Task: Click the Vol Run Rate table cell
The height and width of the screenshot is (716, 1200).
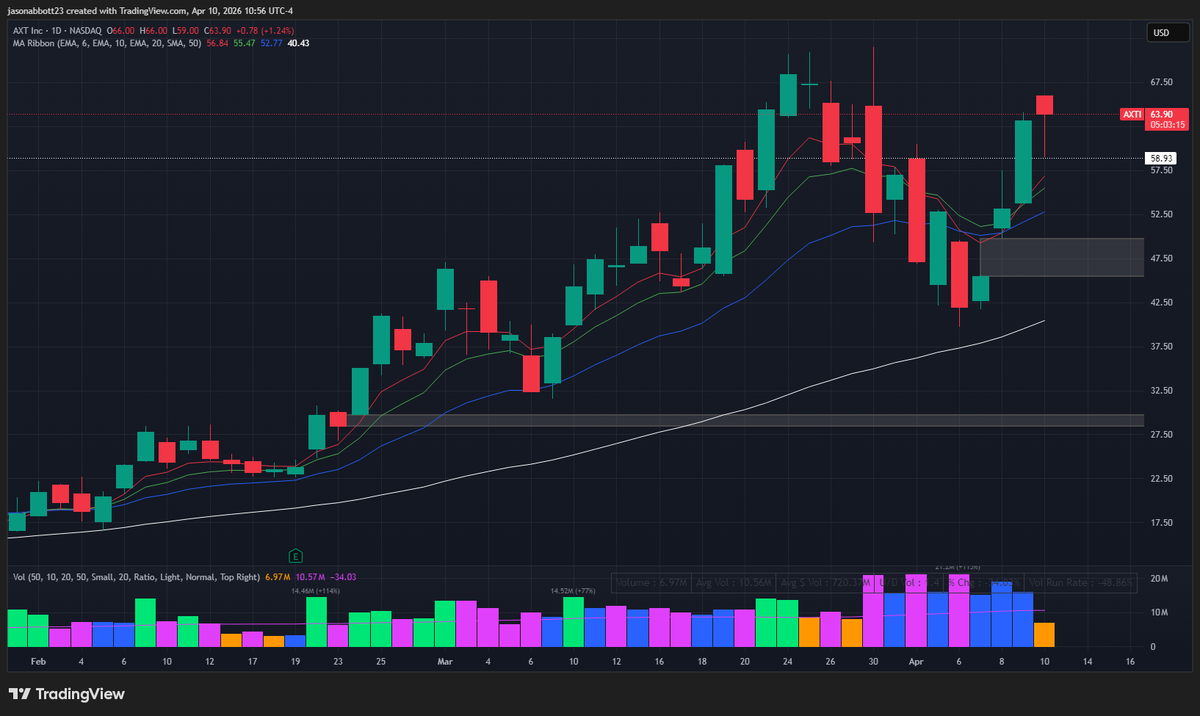Action: pyautogui.click(x=1081, y=582)
